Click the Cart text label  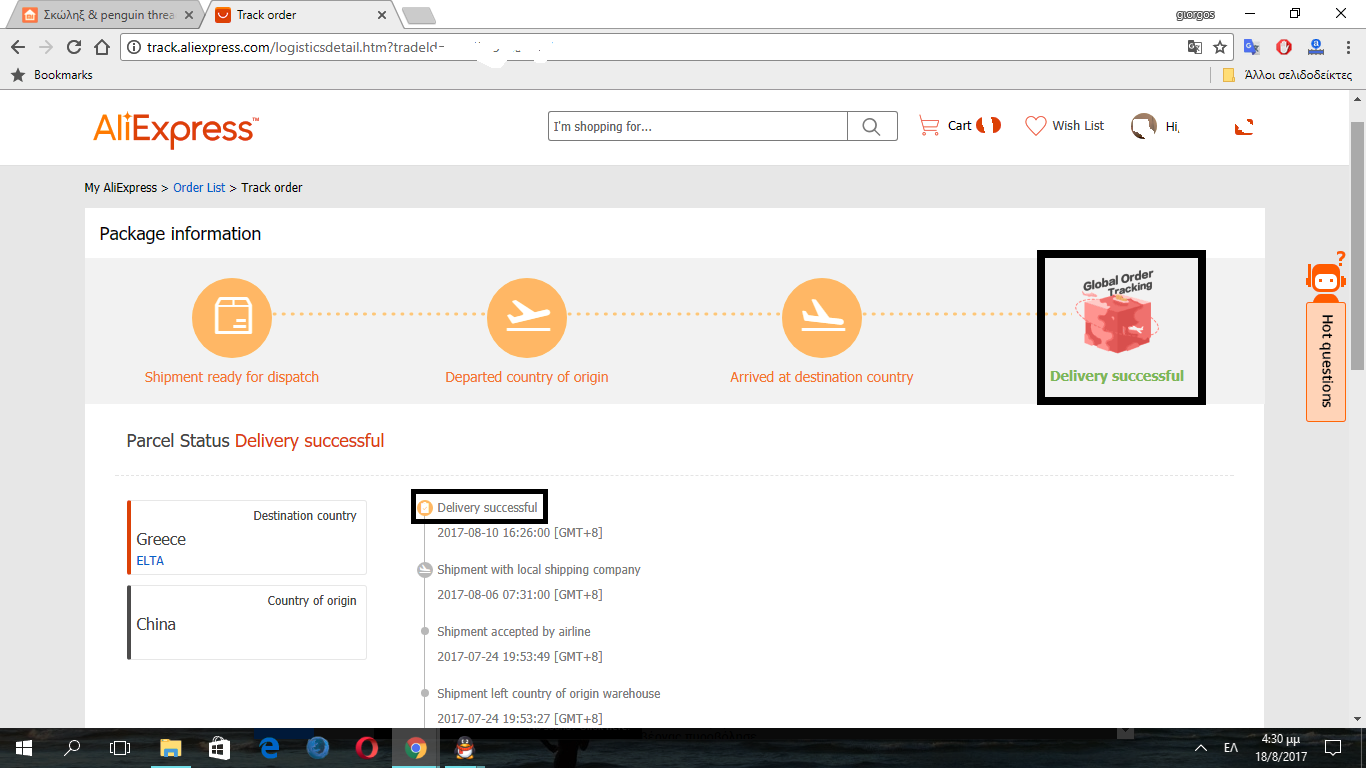(960, 126)
